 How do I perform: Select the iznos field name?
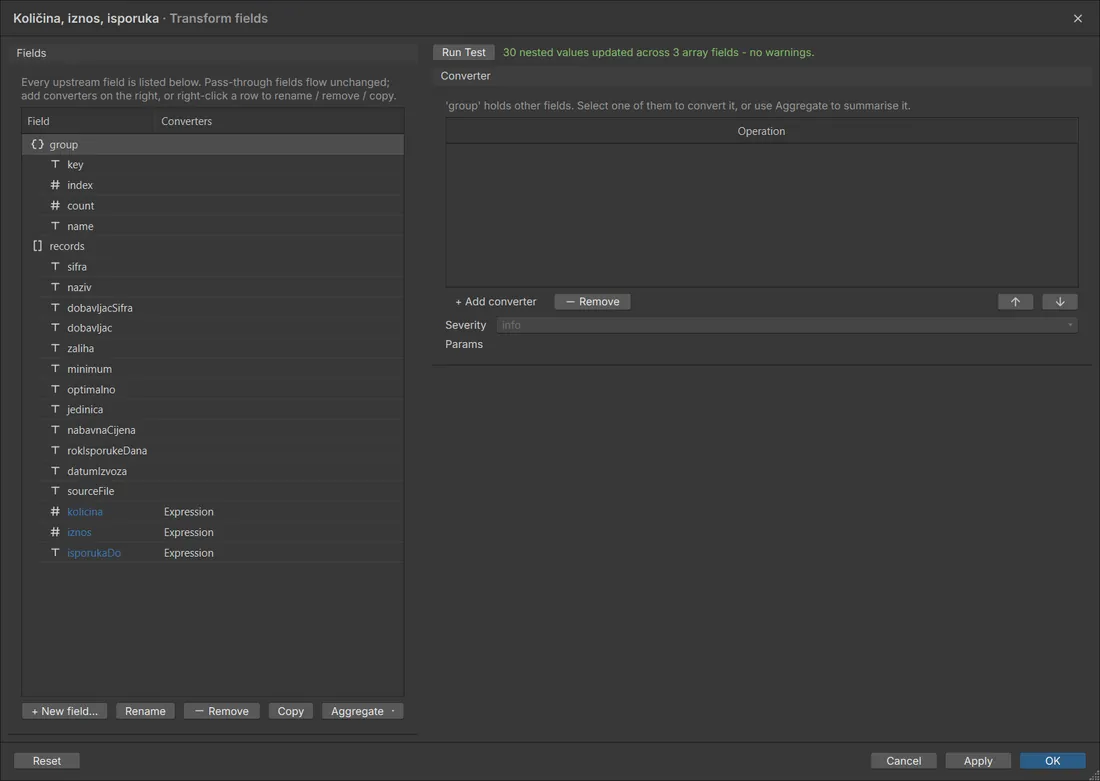pyautogui.click(x=79, y=532)
